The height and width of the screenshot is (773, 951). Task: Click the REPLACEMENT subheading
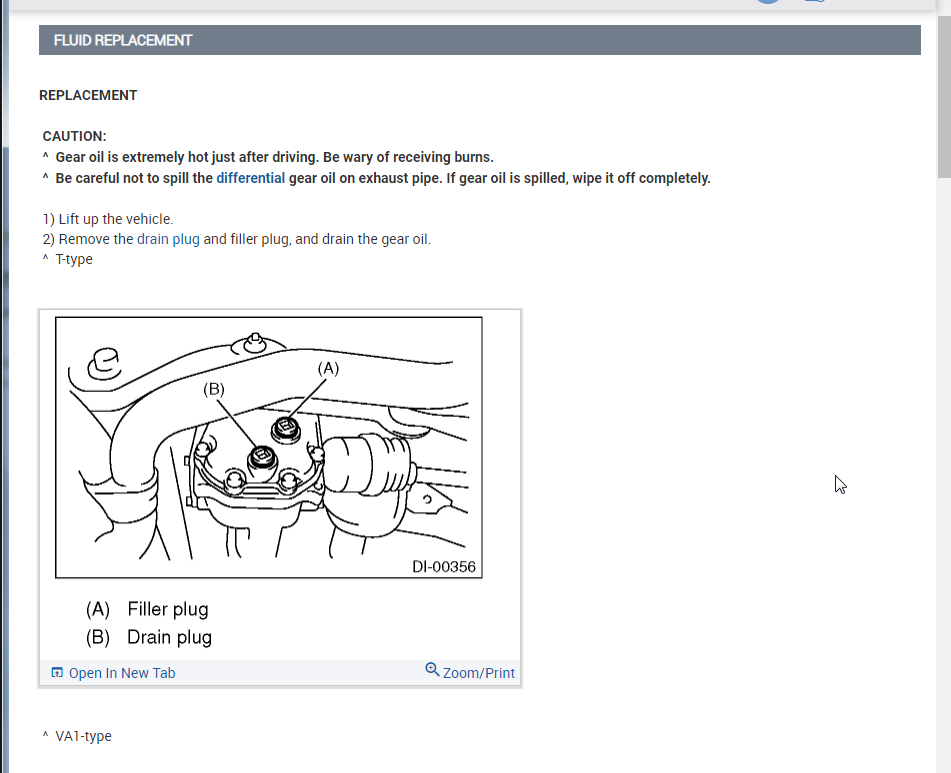point(88,95)
